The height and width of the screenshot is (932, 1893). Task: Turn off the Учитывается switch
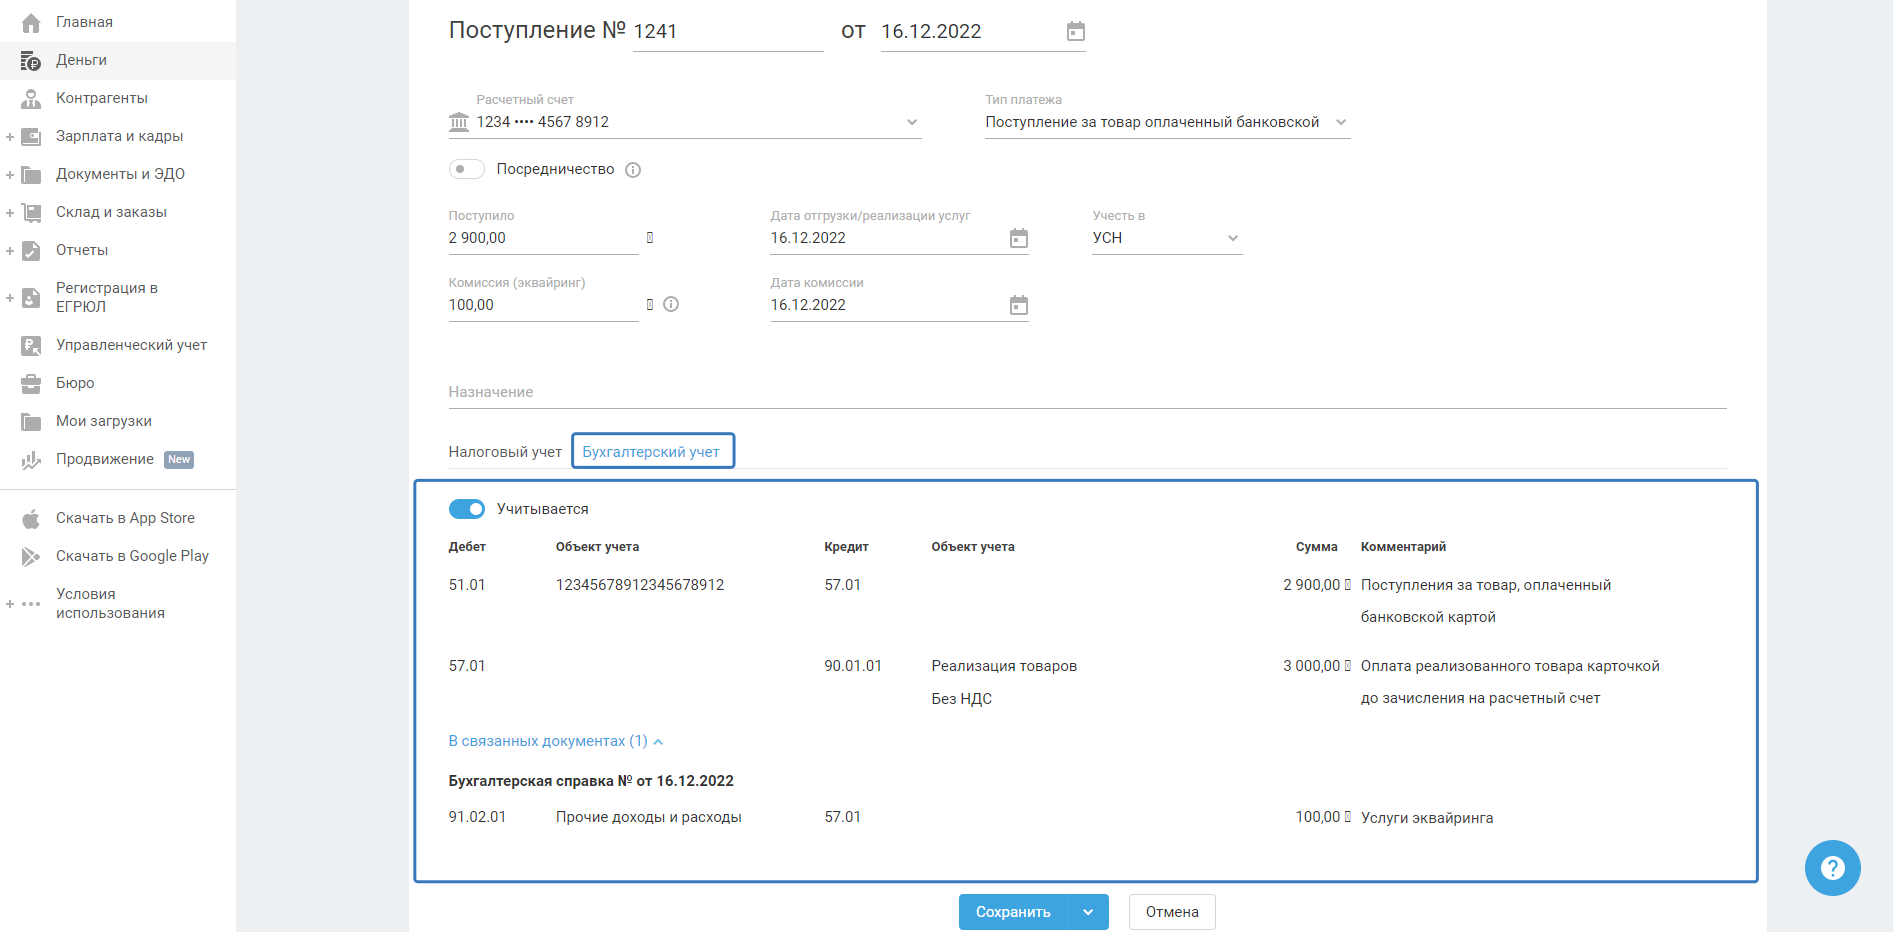coord(466,509)
